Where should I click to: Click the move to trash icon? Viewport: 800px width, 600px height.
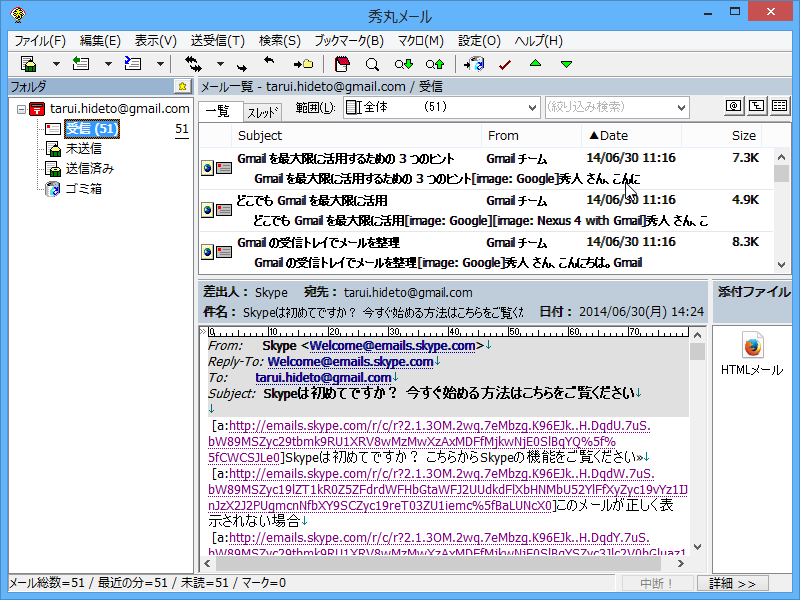pyautogui.click(x=474, y=64)
